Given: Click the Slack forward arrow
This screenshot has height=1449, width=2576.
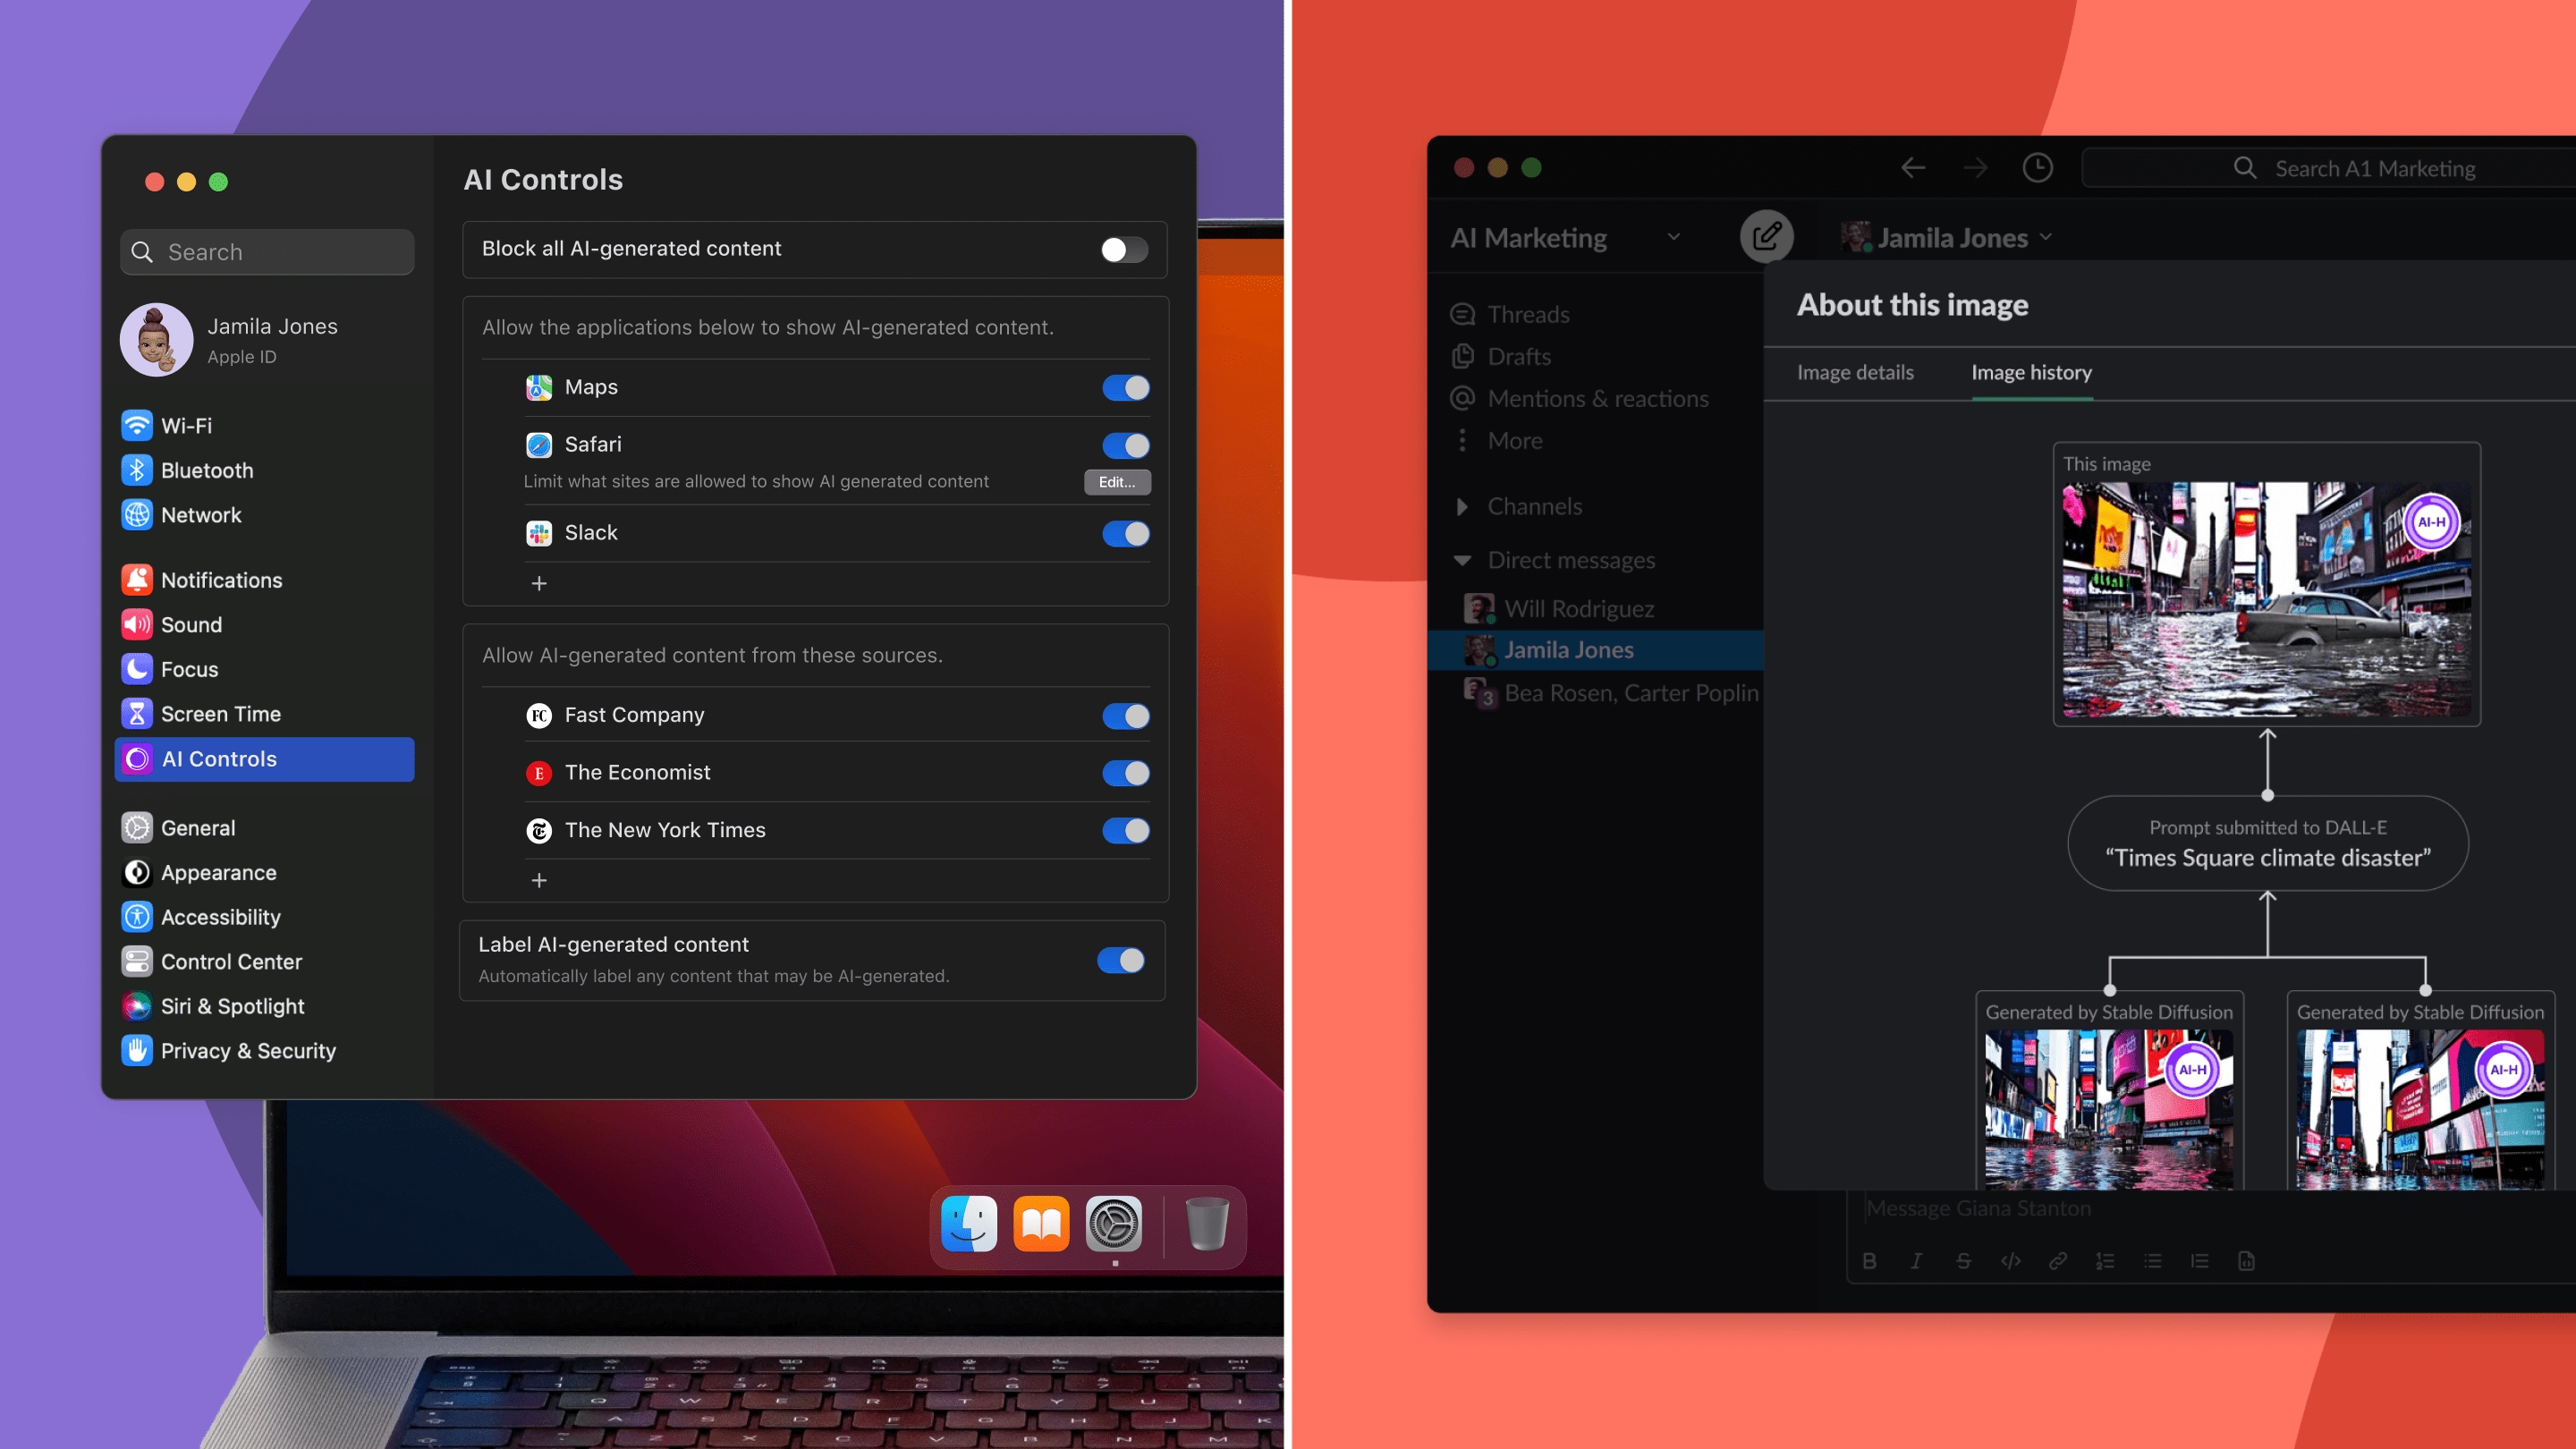Looking at the screenshot, I should (x=1975, y=167).
